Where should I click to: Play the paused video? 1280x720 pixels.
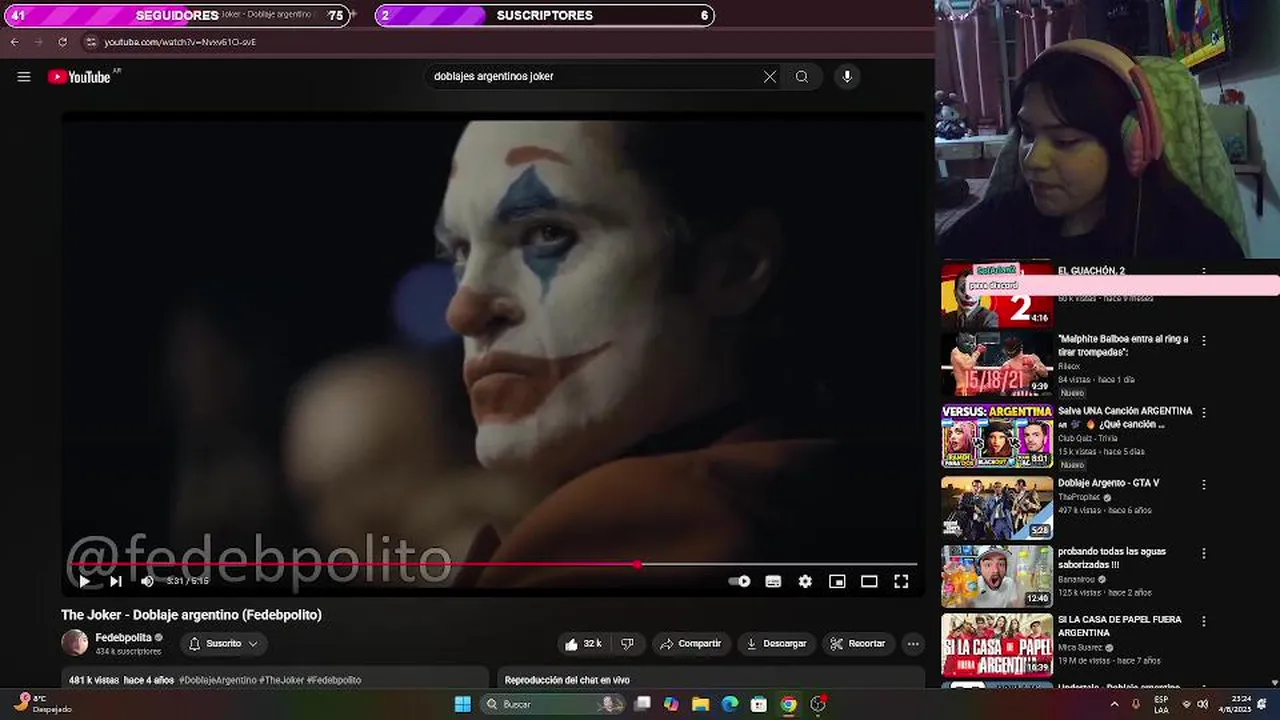click(84, 581)
